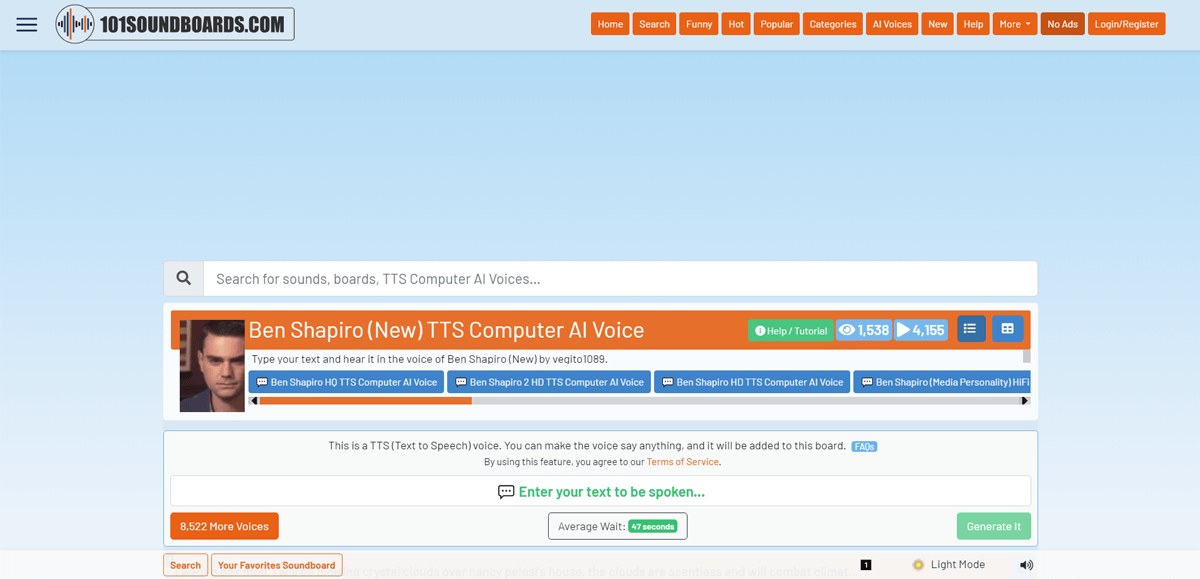
Task: Click the orange horizontal scrollbar thumb
Action: pyautogui.click(x=365, y=401)
